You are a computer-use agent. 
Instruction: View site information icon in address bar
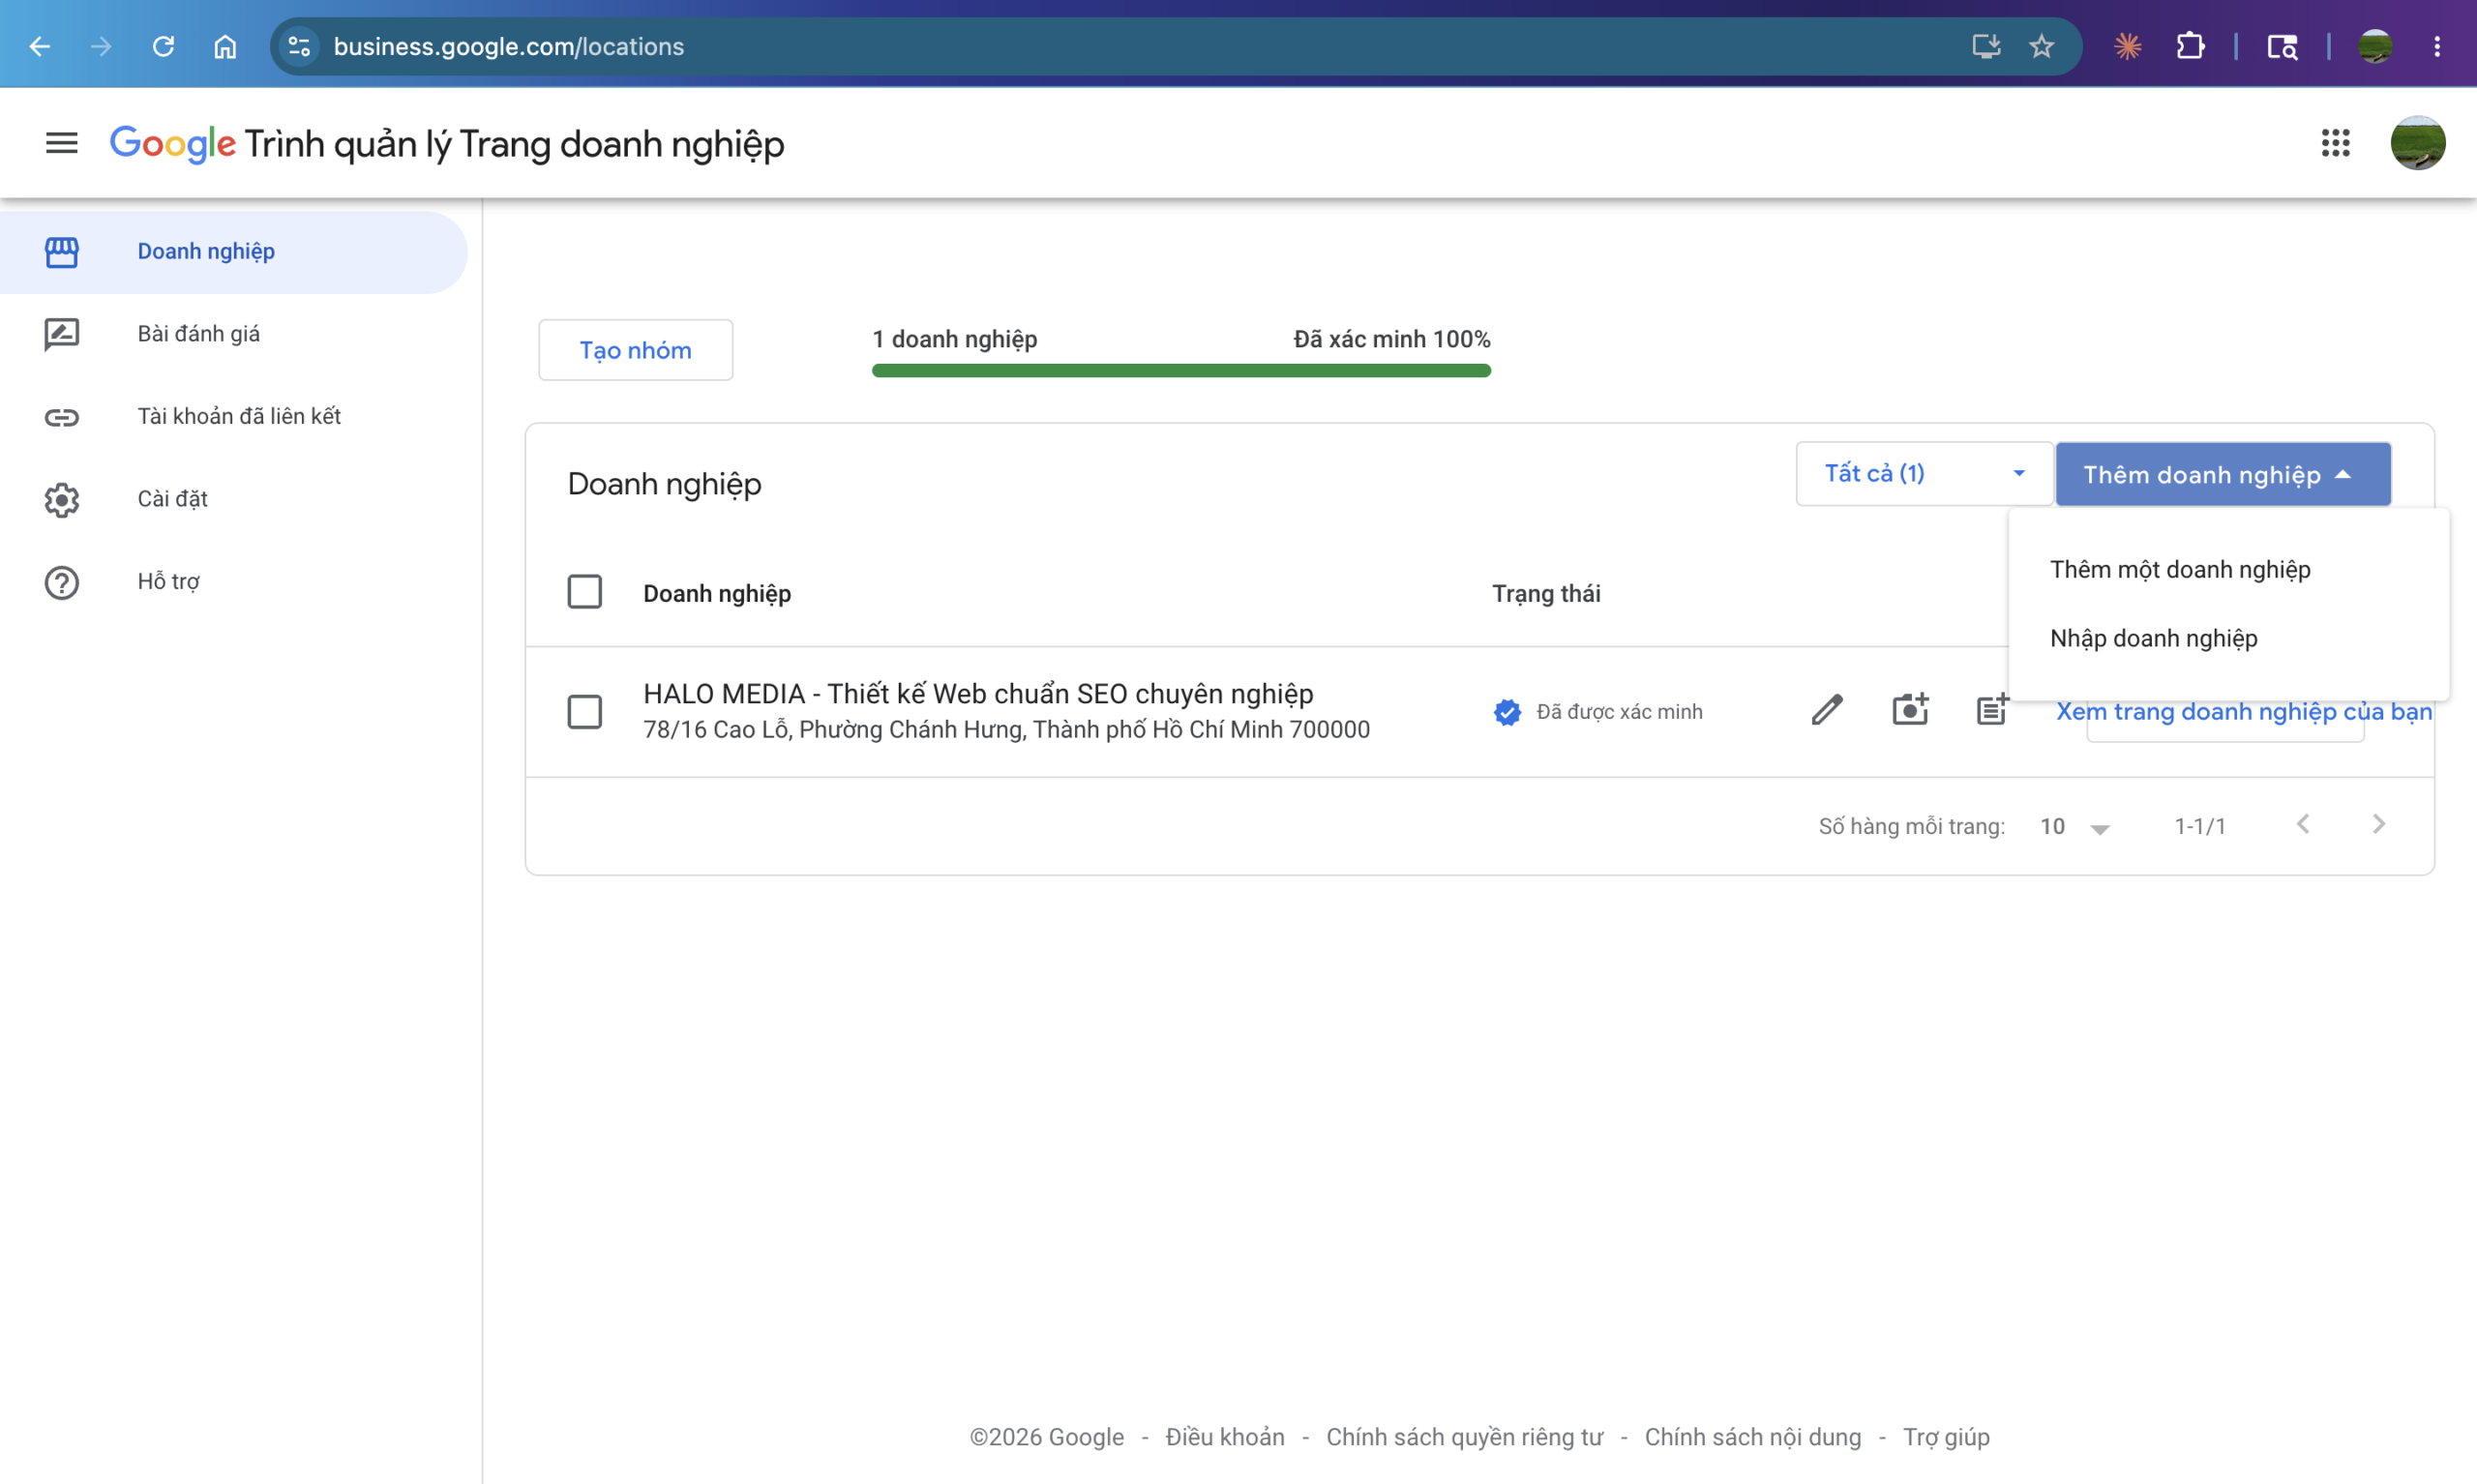(x=298, y=46)
